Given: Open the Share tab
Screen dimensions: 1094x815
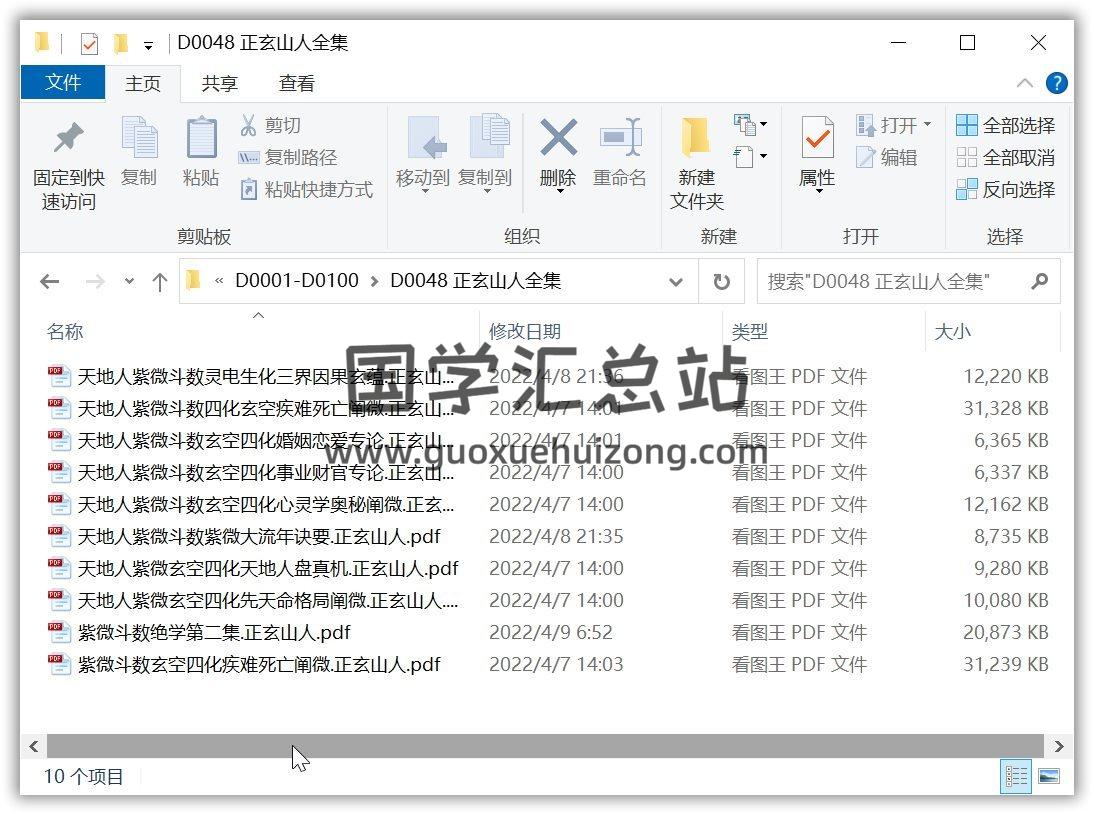Looking at the screenshot, I should pyautogui.click(x=219, y=84).
